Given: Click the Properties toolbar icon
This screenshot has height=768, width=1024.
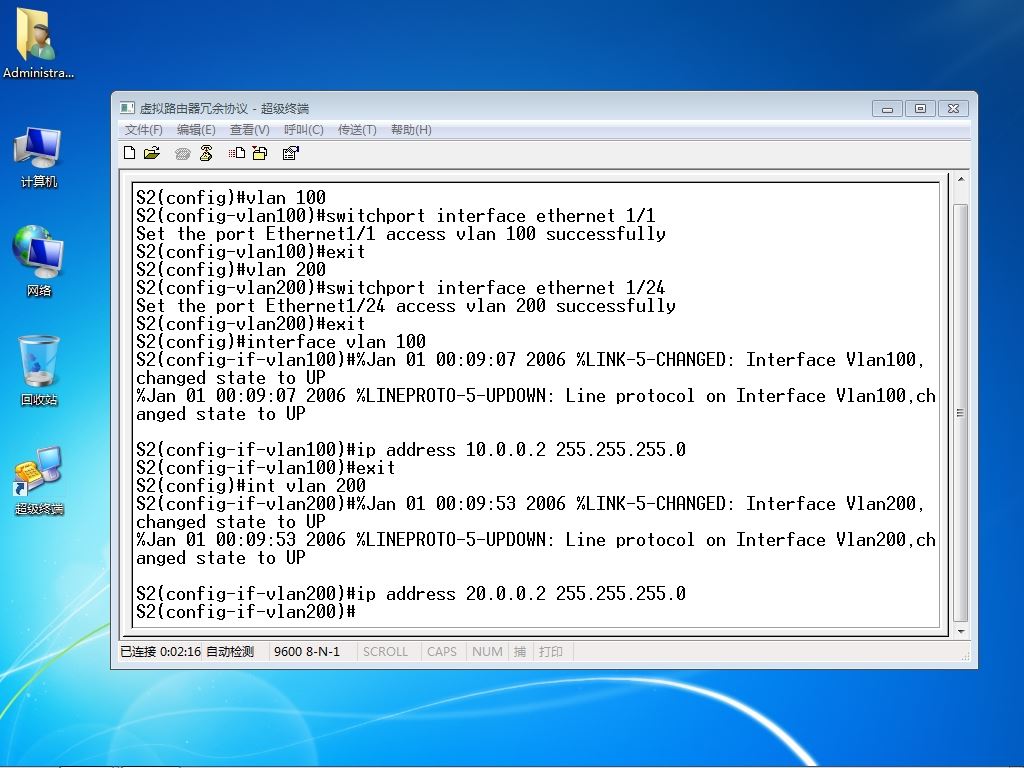Looking at the screenshot, I should point(290,153).
